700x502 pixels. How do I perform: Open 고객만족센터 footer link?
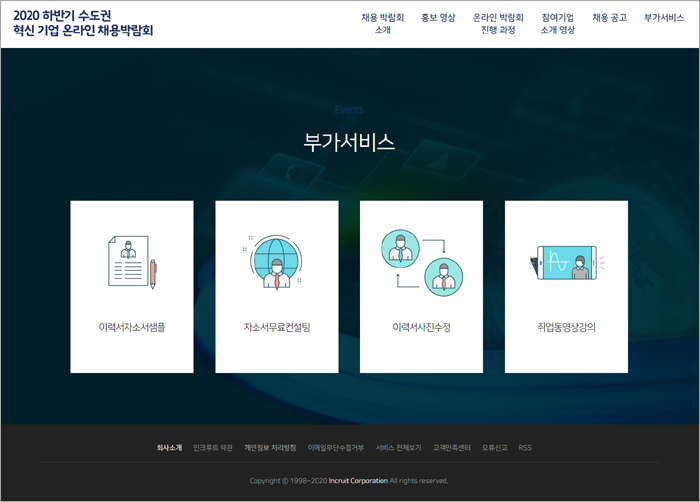point(453,447)
